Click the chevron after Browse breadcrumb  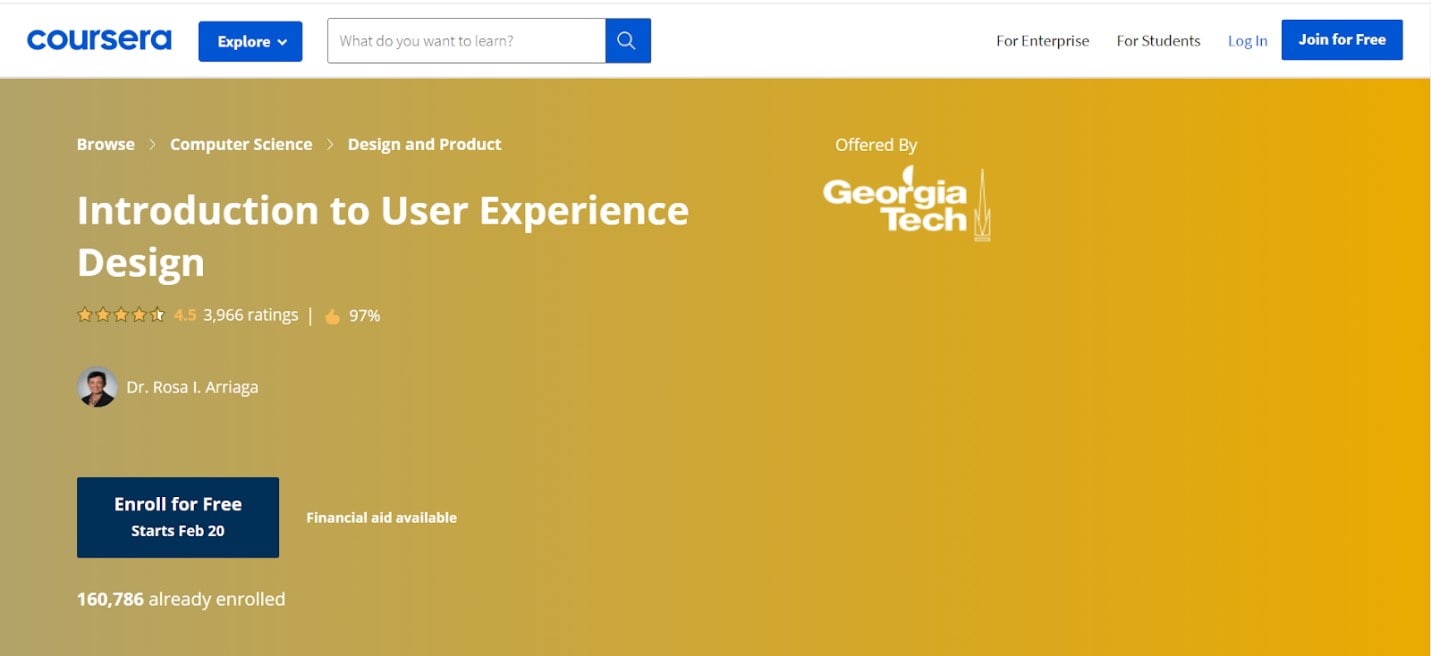point(152,145)
